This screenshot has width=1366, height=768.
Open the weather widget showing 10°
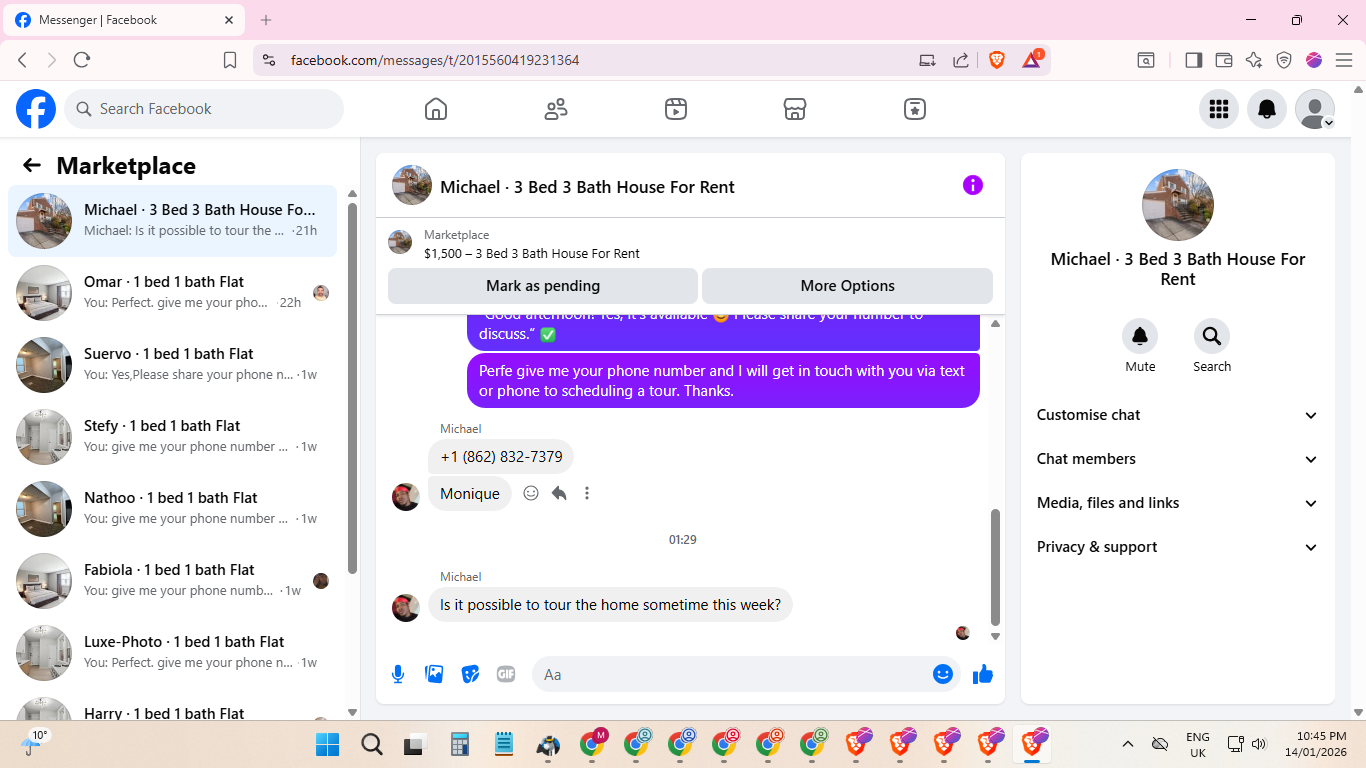tap(33, 744)
